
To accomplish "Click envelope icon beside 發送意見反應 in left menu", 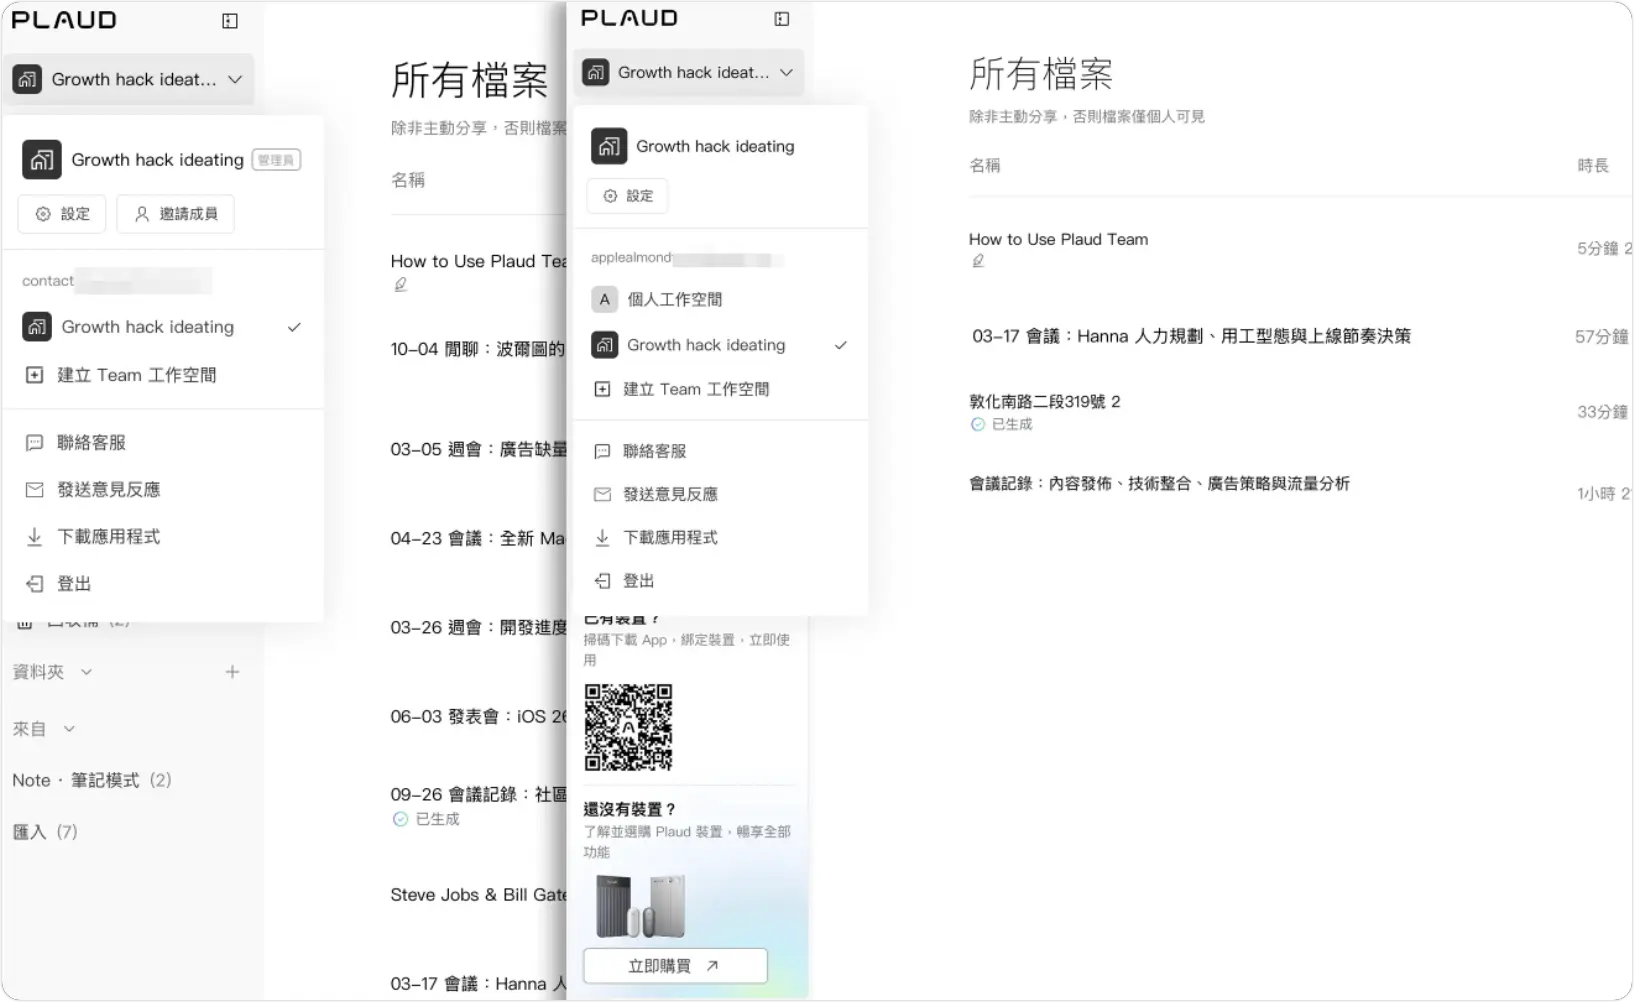I will (x=34, y=489).
